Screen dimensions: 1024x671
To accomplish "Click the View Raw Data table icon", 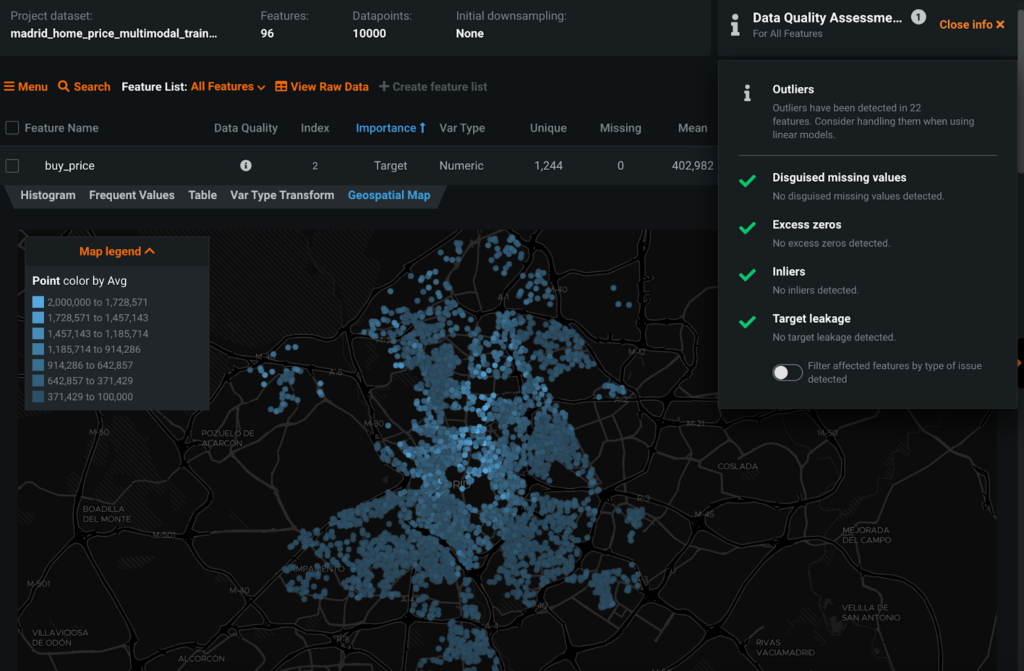I will pyautogui.click(x=281, y=86).
